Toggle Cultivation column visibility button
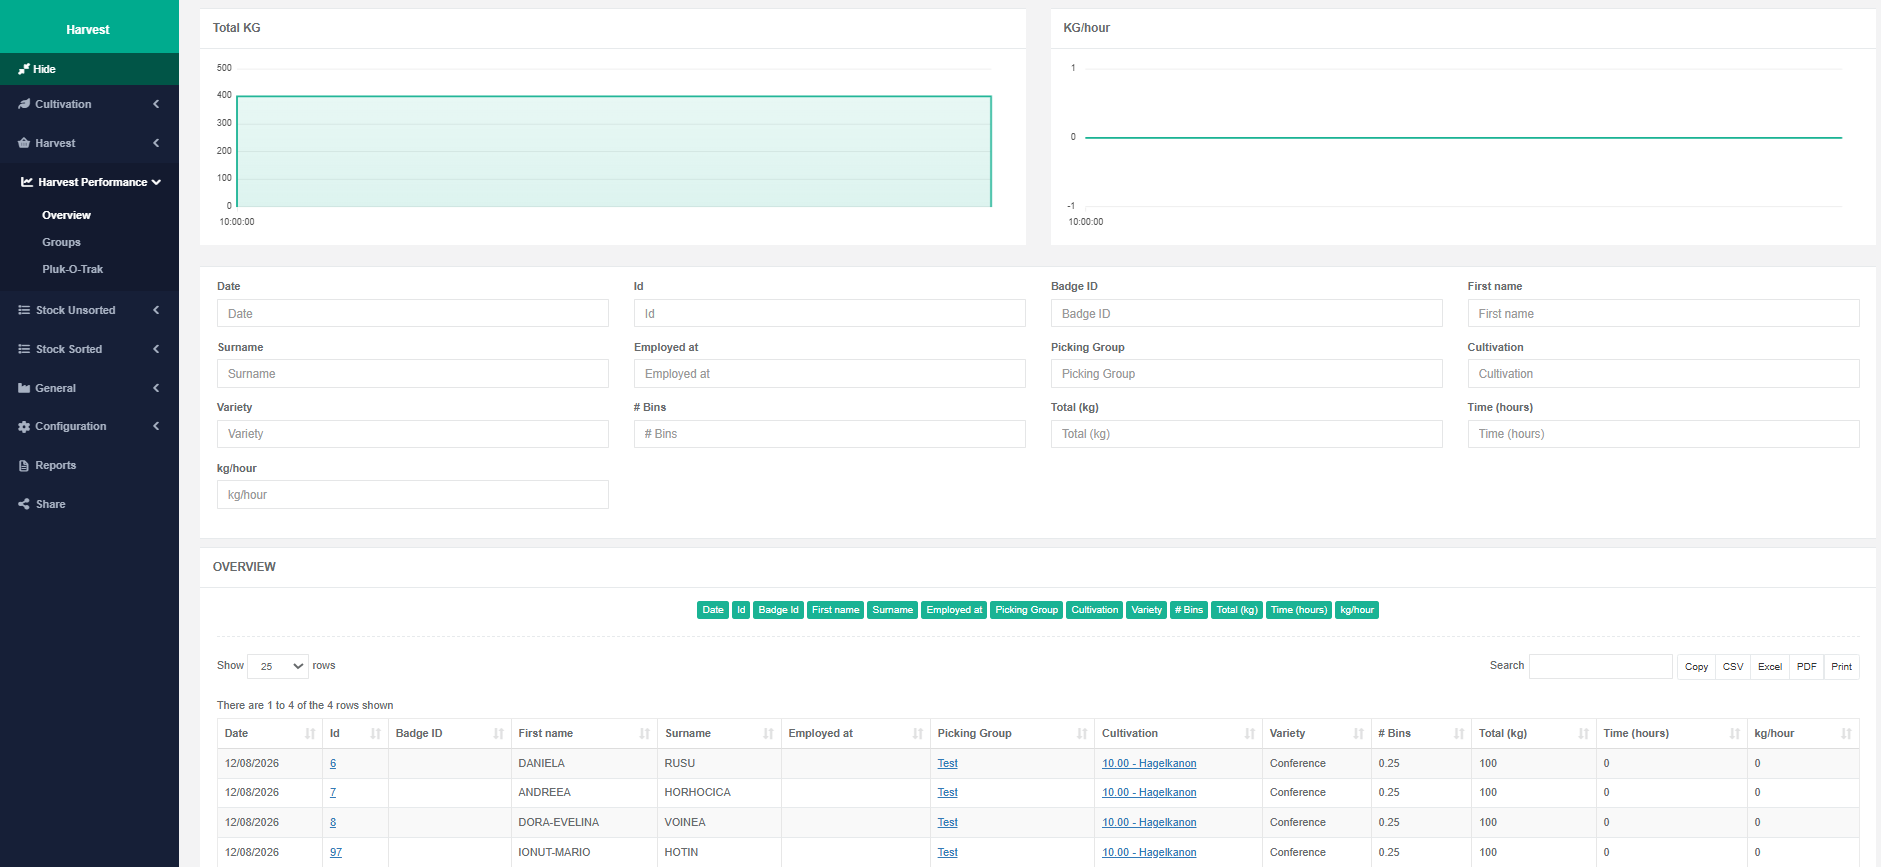 [1095, 610]
